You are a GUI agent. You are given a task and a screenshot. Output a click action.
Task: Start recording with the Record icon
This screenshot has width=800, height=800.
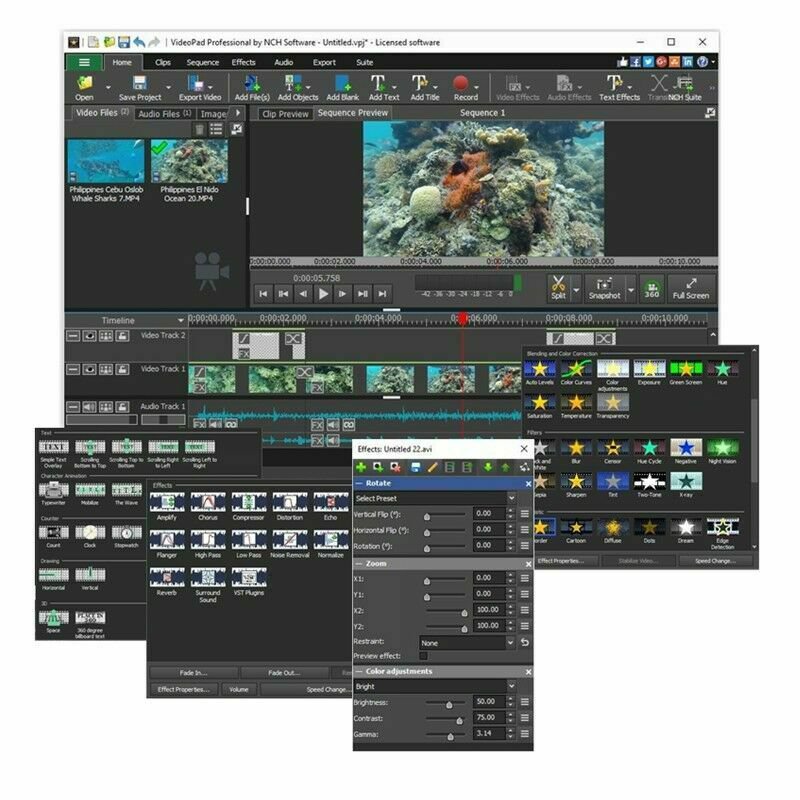point(465,87)
